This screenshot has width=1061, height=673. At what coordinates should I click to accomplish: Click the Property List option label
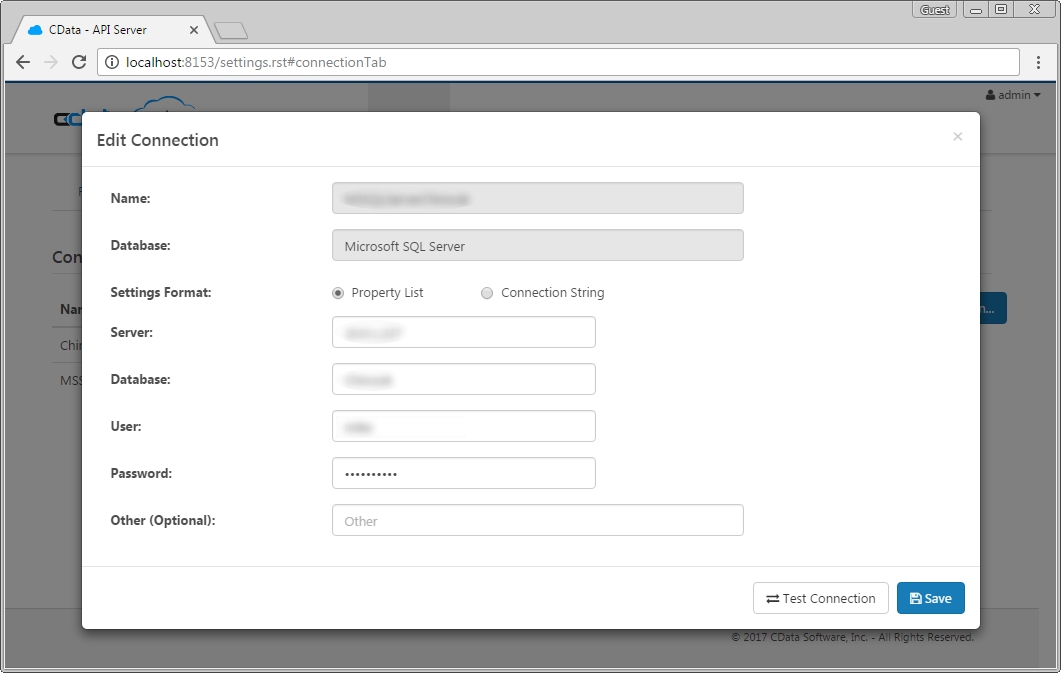[x=387, y=292]
